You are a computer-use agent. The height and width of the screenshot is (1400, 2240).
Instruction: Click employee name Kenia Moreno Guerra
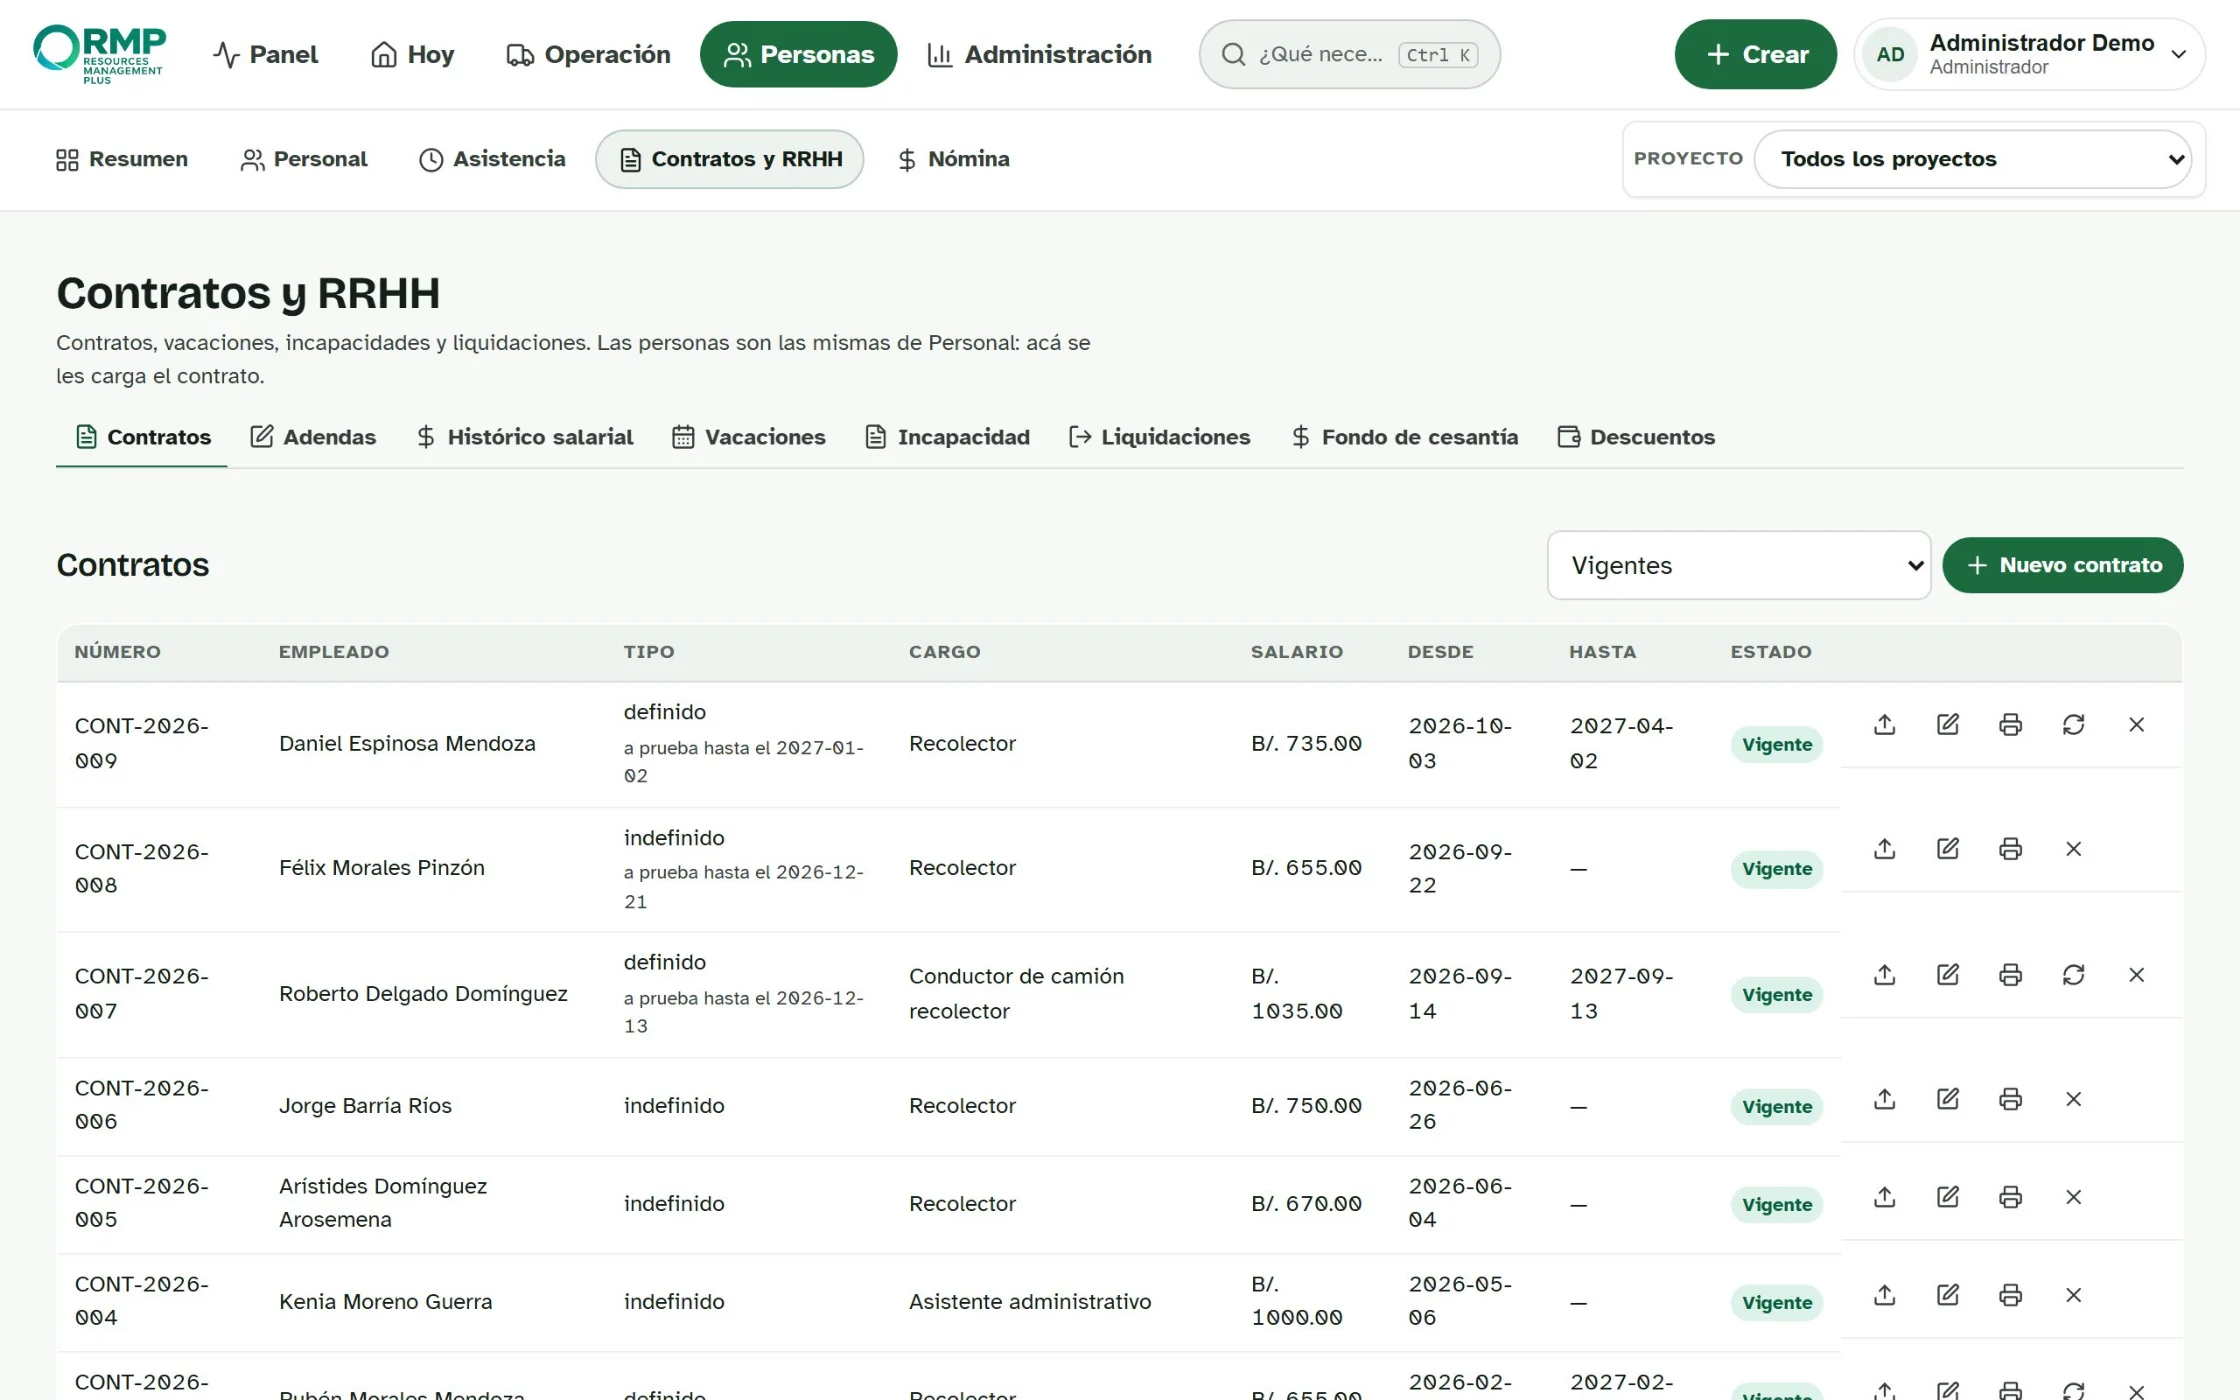tap(386, 1302)
